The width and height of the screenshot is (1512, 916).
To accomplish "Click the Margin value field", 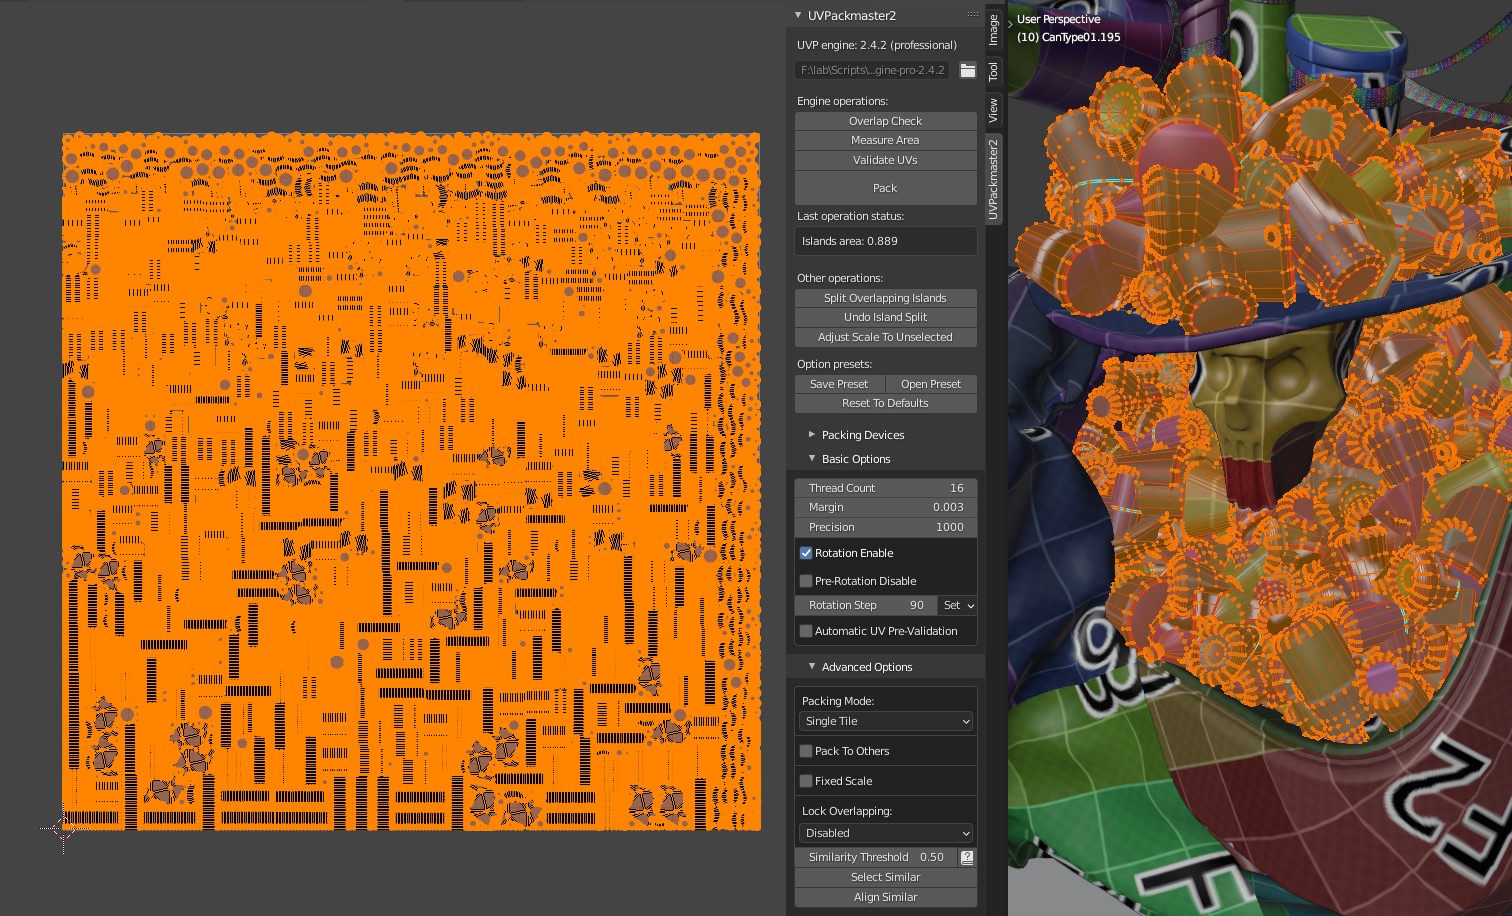I will pos(885,507).
